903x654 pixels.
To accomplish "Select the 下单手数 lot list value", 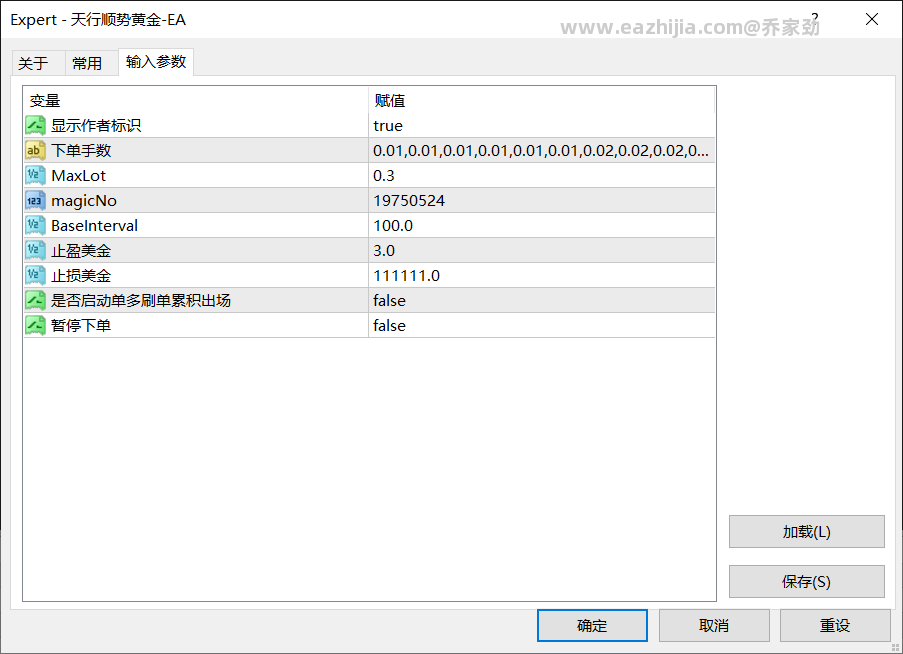I will click(x=542, y=150).
